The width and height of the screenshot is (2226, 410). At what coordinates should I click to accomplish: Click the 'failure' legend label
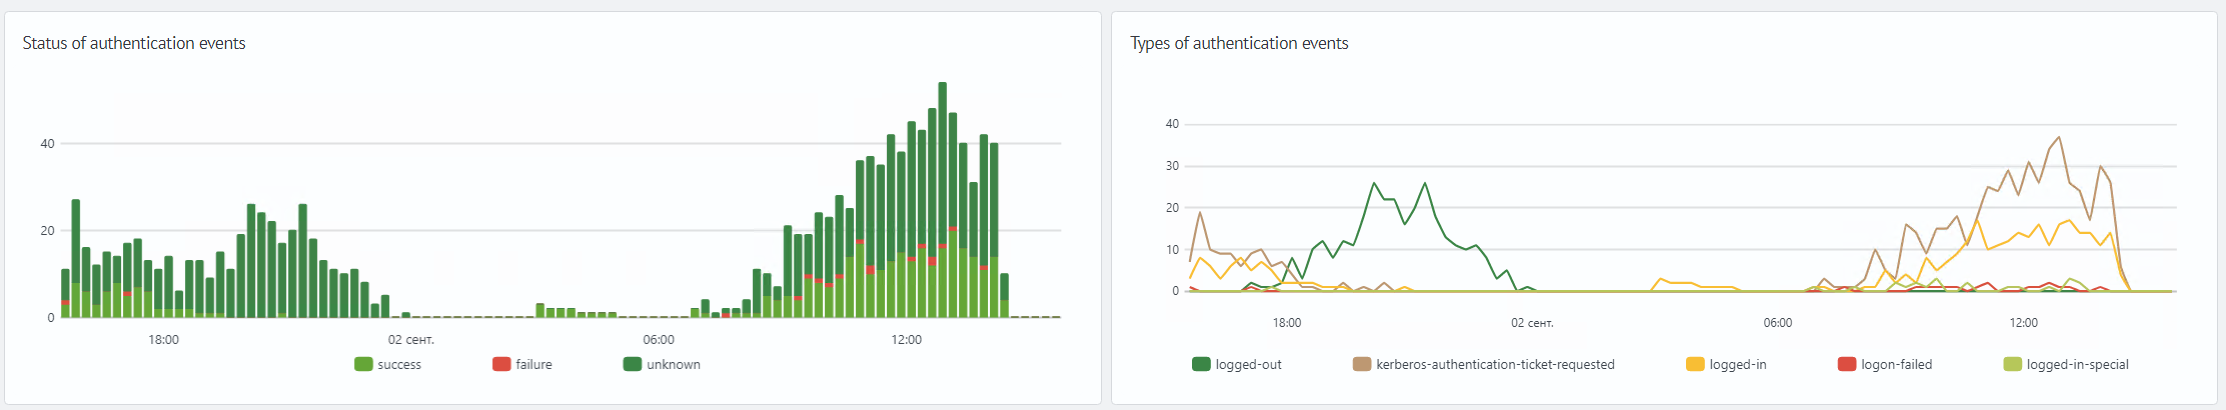(534, 365)
